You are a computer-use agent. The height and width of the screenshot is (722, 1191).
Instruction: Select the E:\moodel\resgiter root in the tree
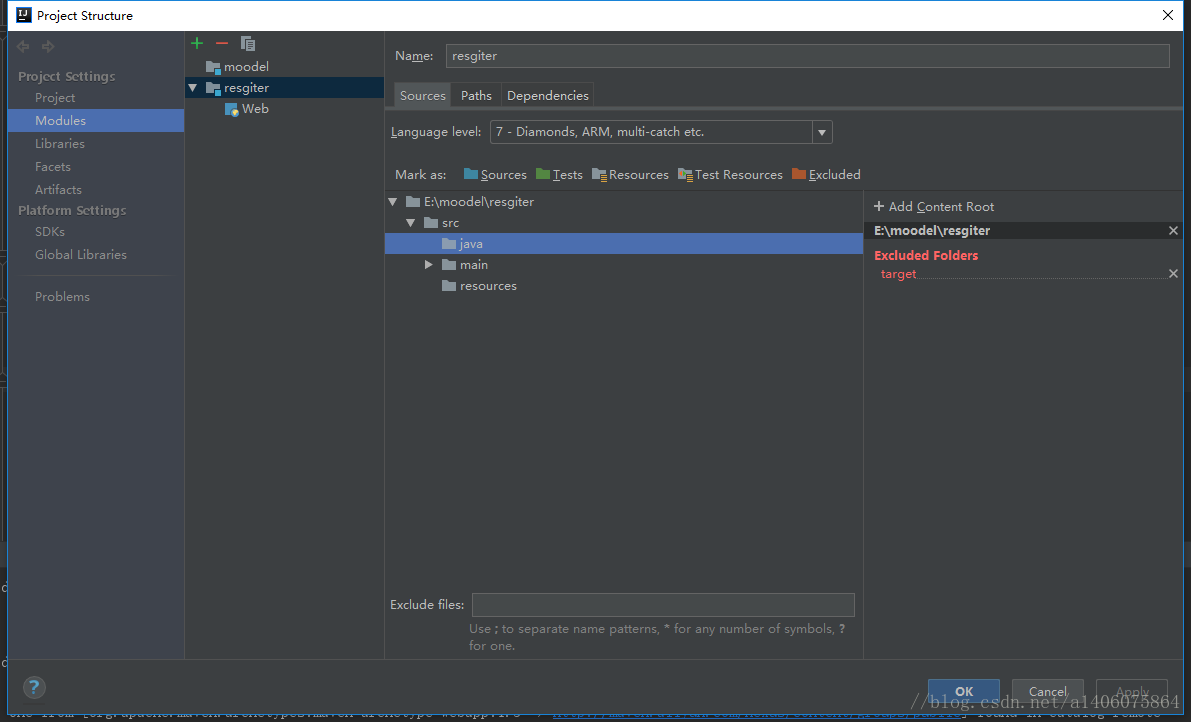tap(470, 202)
